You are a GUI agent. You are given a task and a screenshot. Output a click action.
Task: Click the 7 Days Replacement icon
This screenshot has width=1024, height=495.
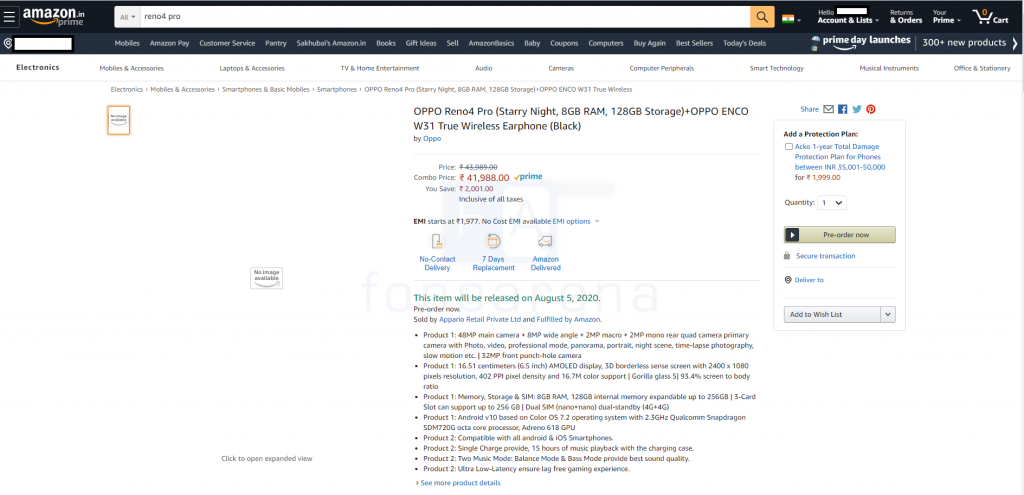point(493,241)
